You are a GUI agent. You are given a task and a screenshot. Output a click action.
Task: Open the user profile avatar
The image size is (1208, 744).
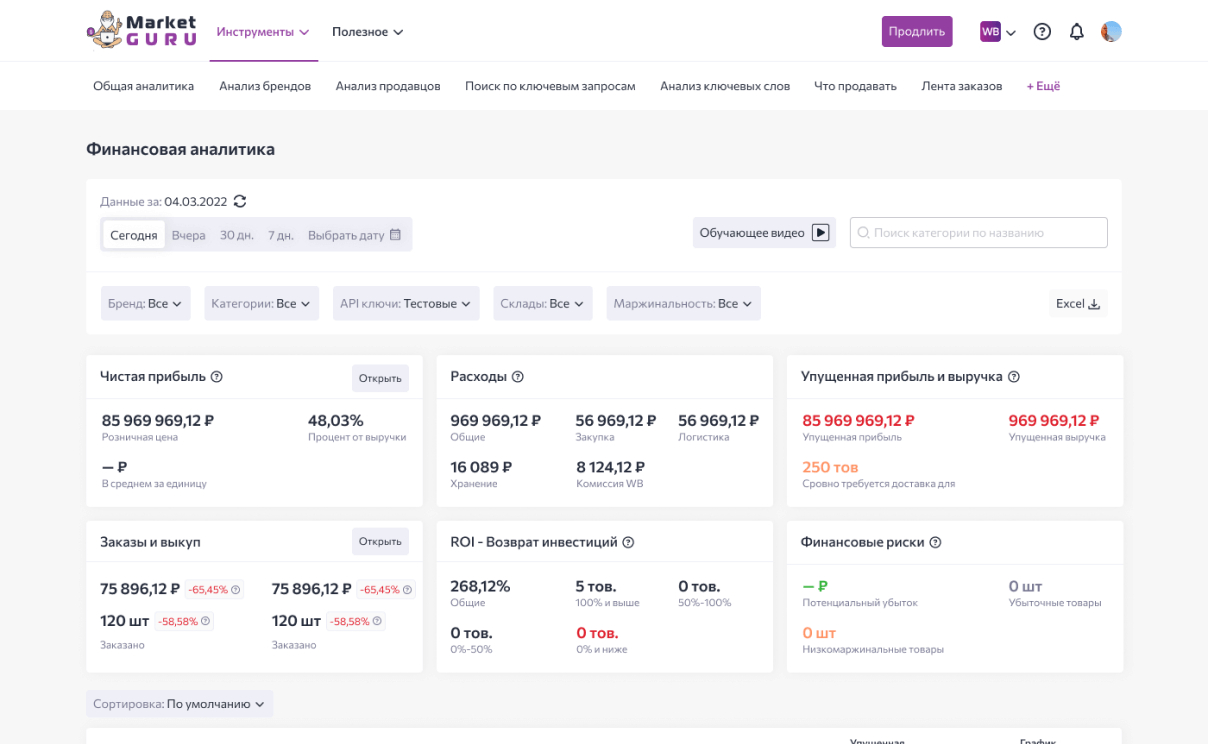coord(1111,32)
